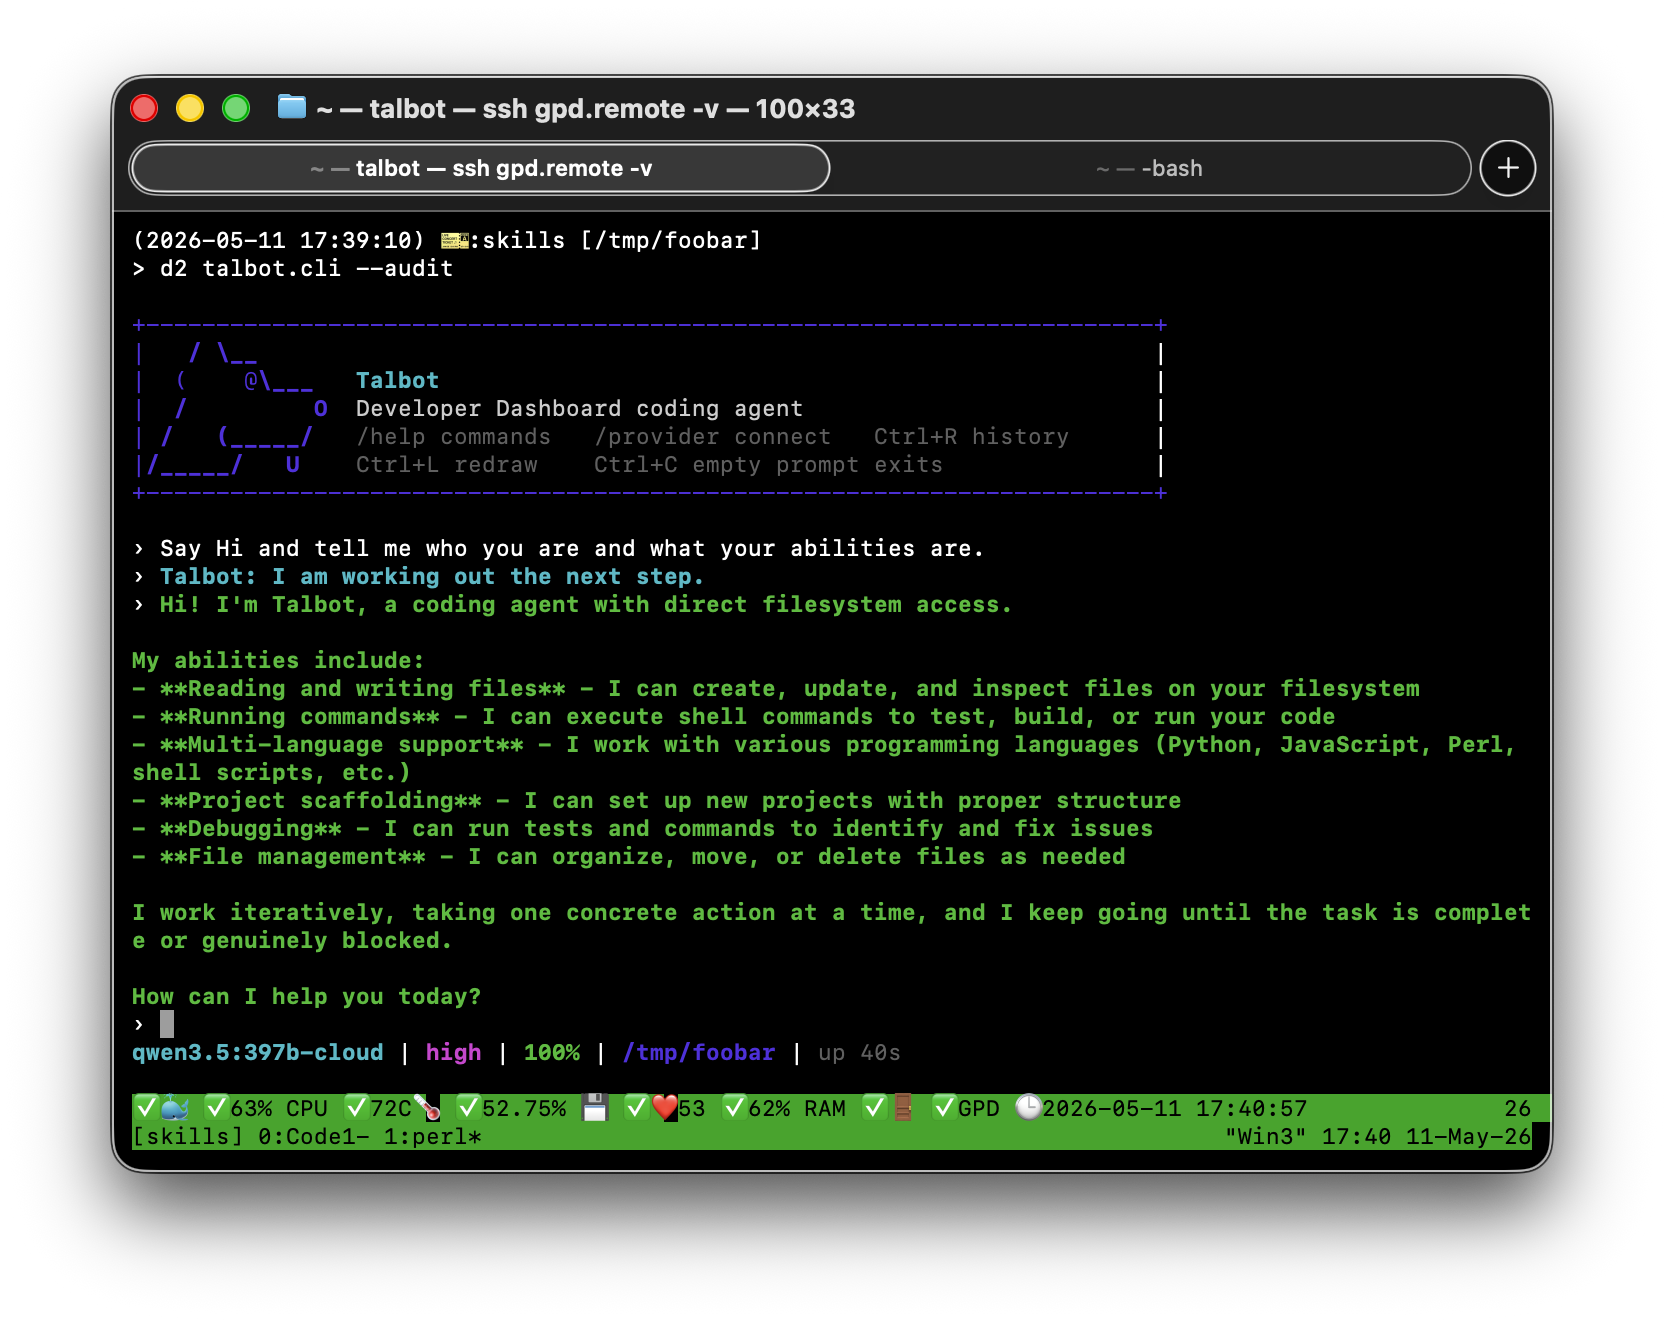Click the thermometer icon beside 72C
This screenshot has width=1664, height=1320.
[x=427, y=1108]
